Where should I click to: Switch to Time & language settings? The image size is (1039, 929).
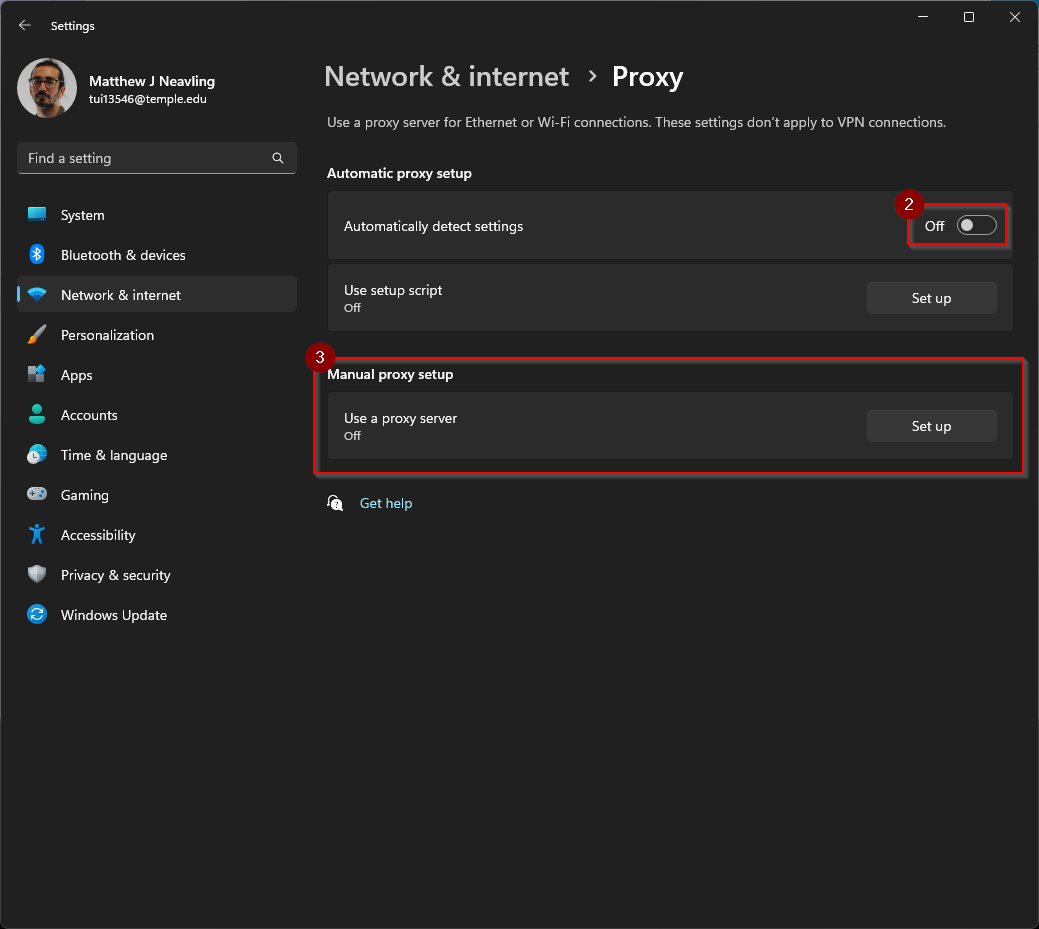(x=156, y=455)
